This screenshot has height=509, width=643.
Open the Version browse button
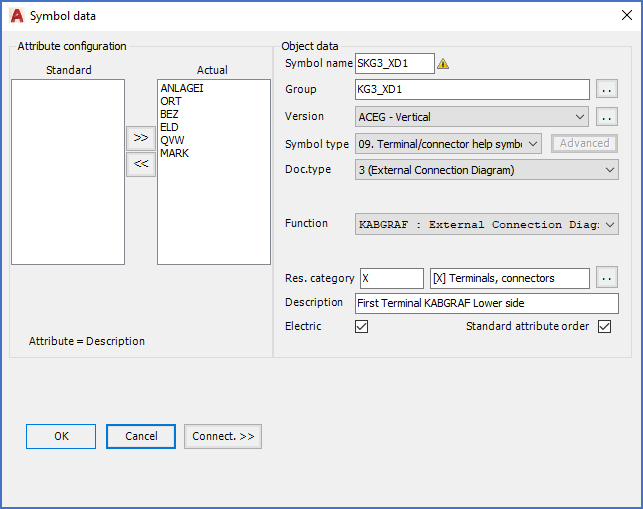(607, 117)
